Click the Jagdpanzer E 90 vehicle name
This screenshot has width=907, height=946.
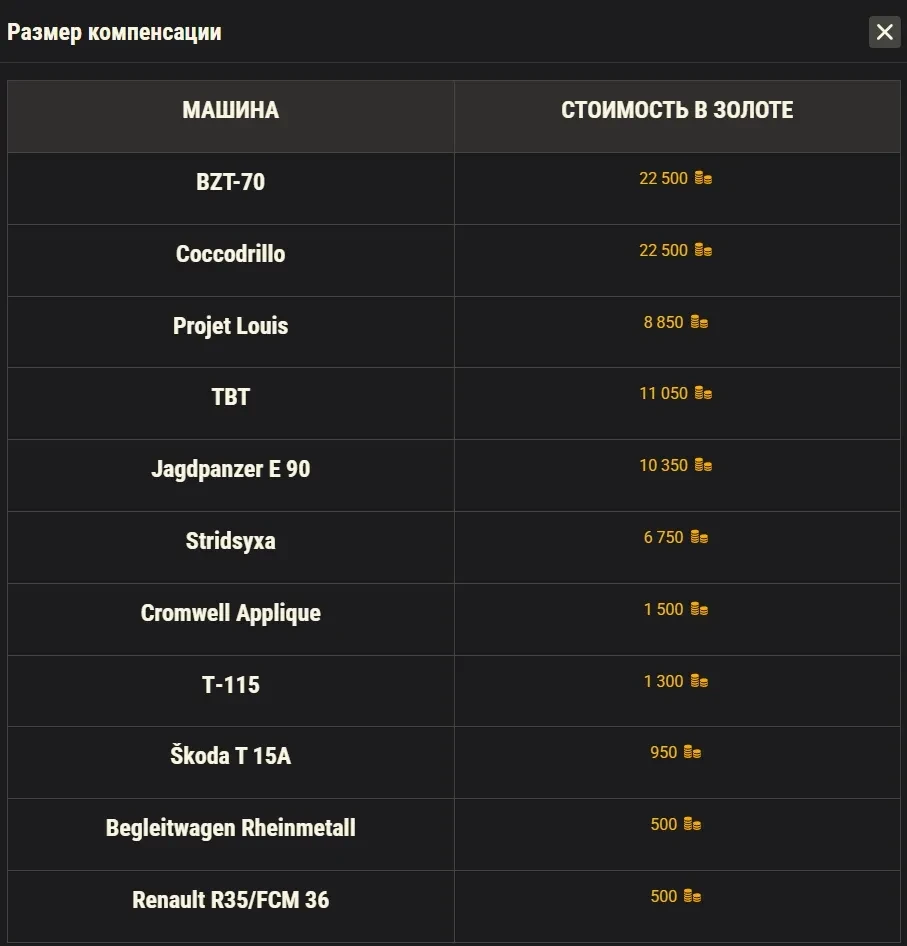230,469
